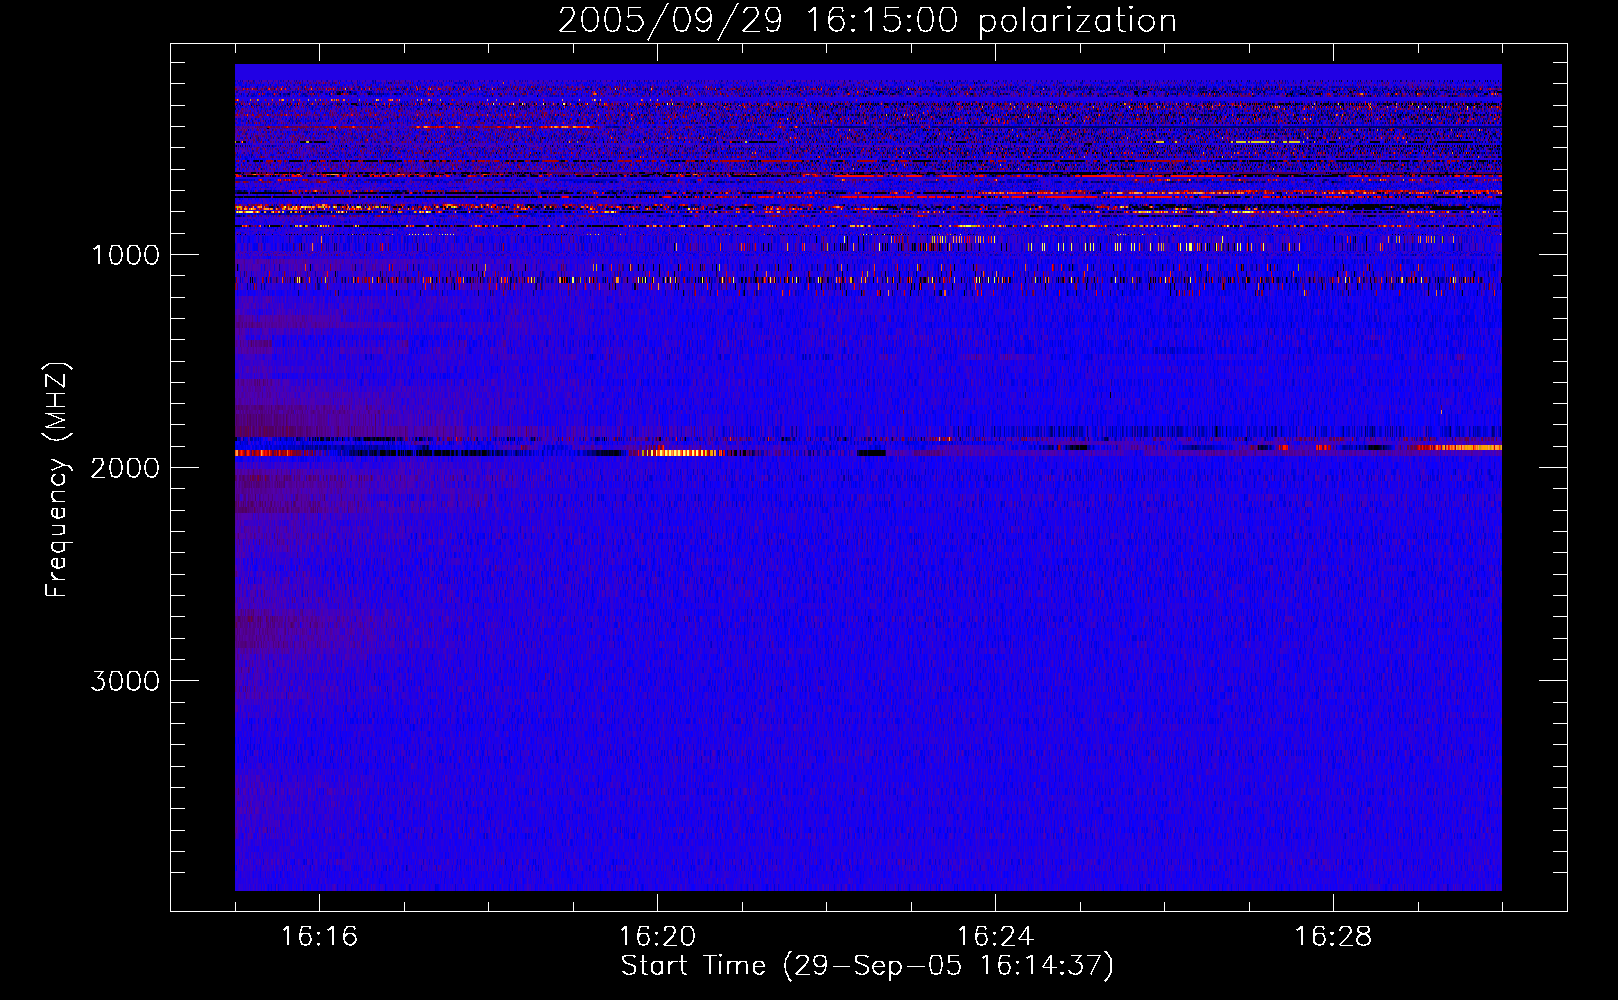
Task: Click the 16:20 time tick label
Action: 657,937
